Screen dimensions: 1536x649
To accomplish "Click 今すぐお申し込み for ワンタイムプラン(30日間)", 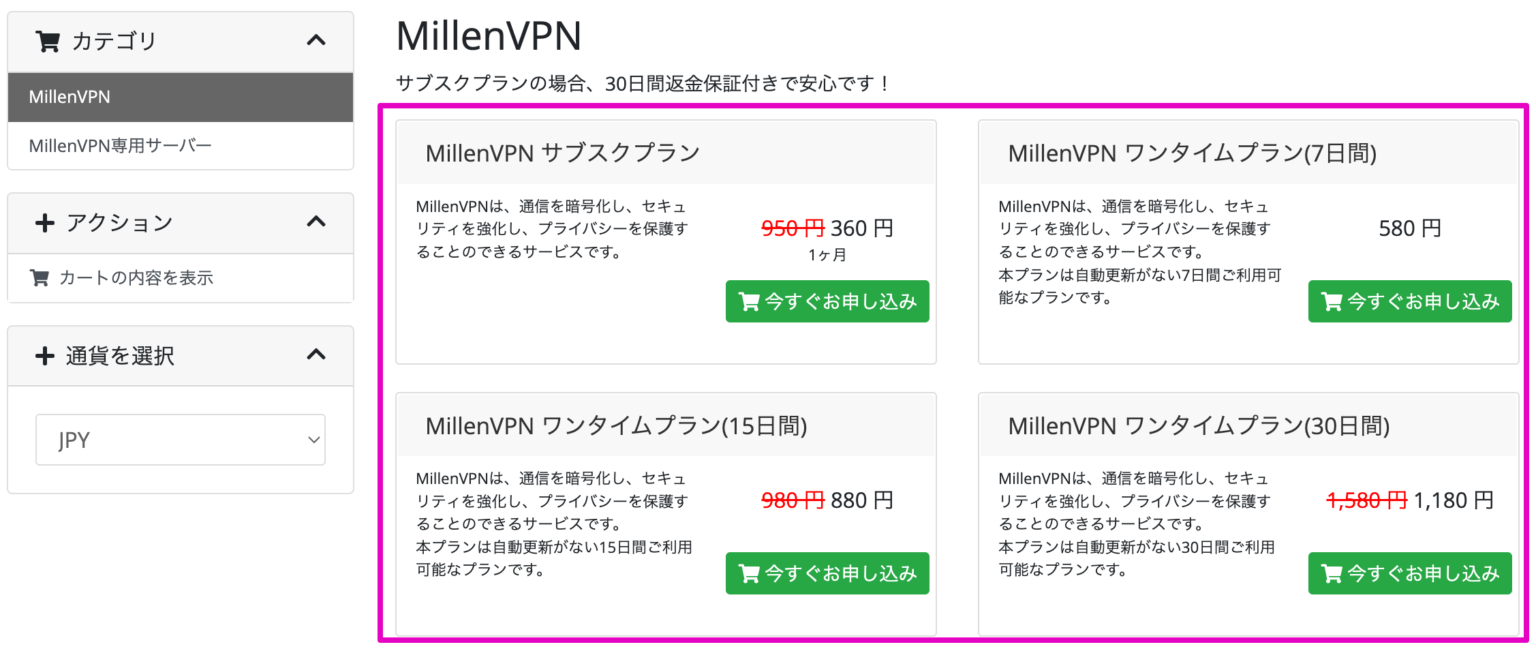I will tap(1410, 573).
